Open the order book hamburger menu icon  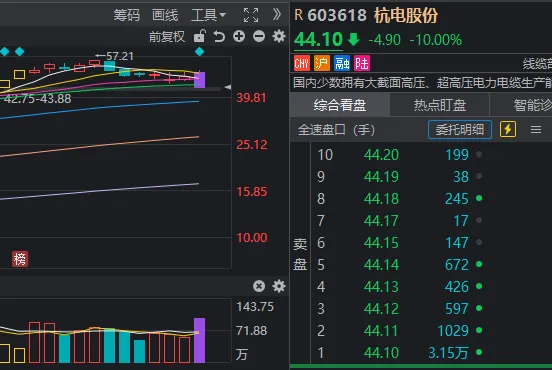coord(536,130)
